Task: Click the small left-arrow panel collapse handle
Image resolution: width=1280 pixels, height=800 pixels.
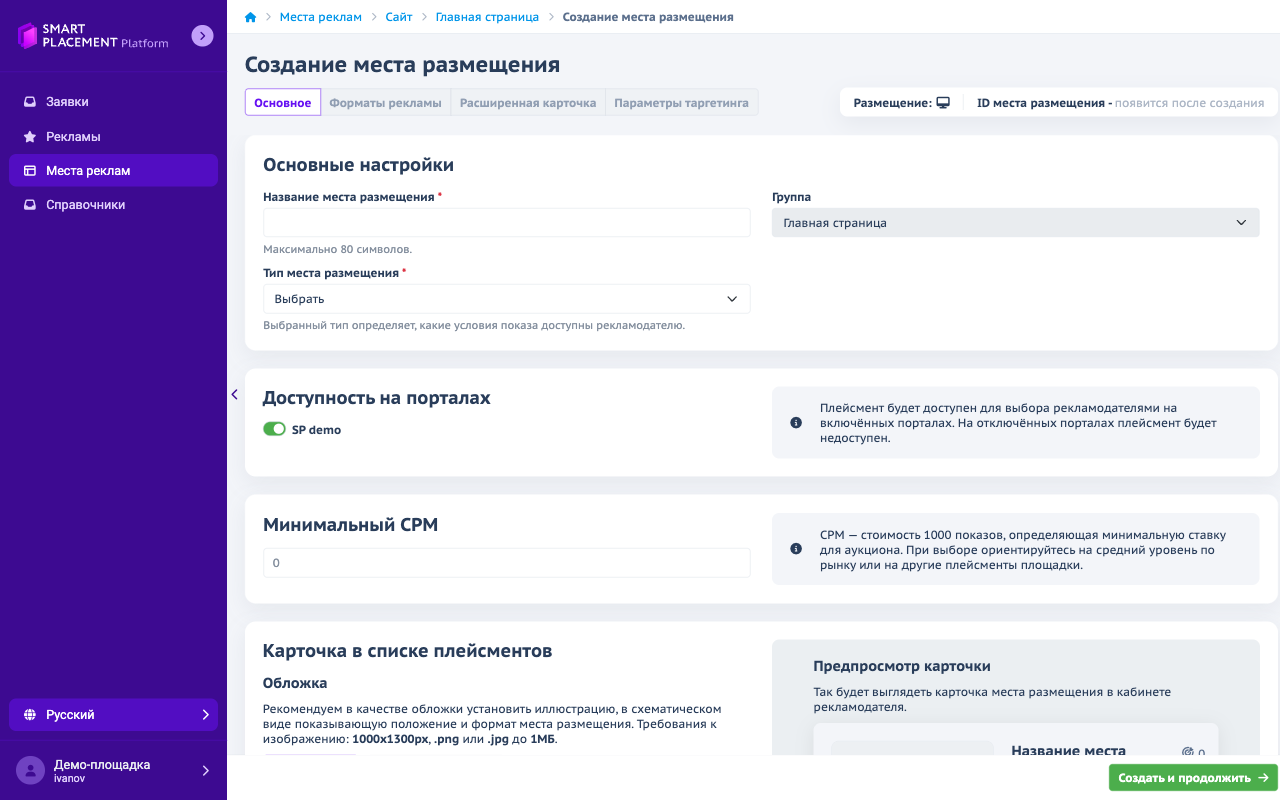Action: point(234,394)
